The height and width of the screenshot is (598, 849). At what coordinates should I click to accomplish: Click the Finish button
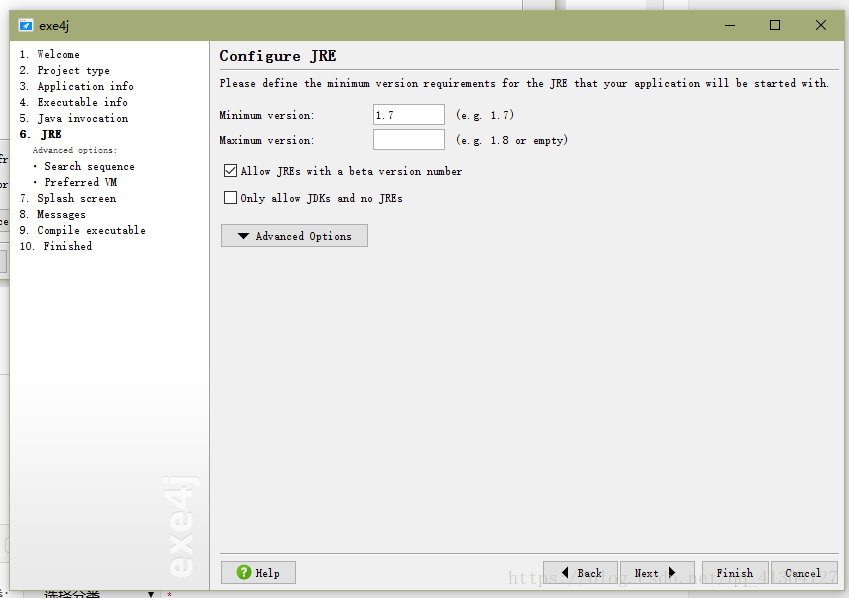[x=735, y=573]
